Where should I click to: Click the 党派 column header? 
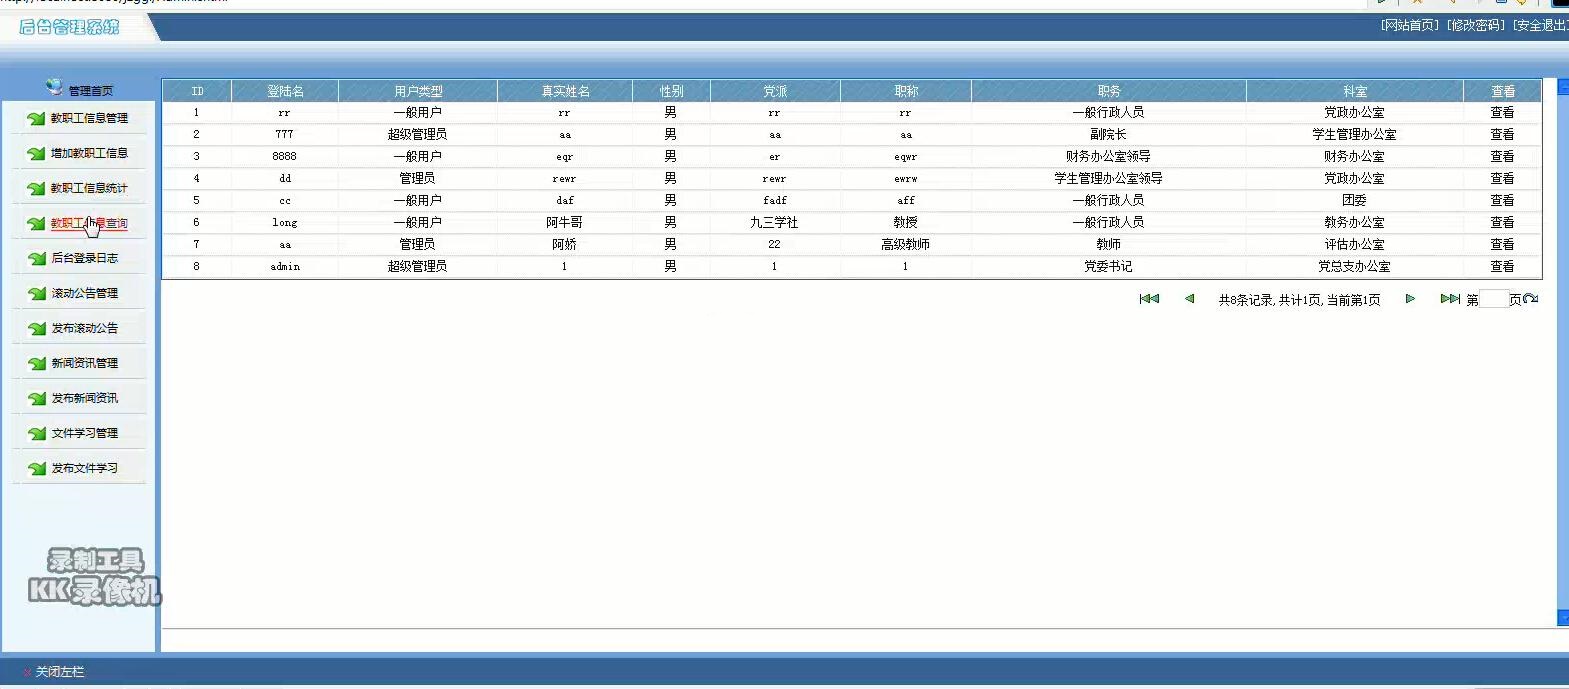coord(775,91)
